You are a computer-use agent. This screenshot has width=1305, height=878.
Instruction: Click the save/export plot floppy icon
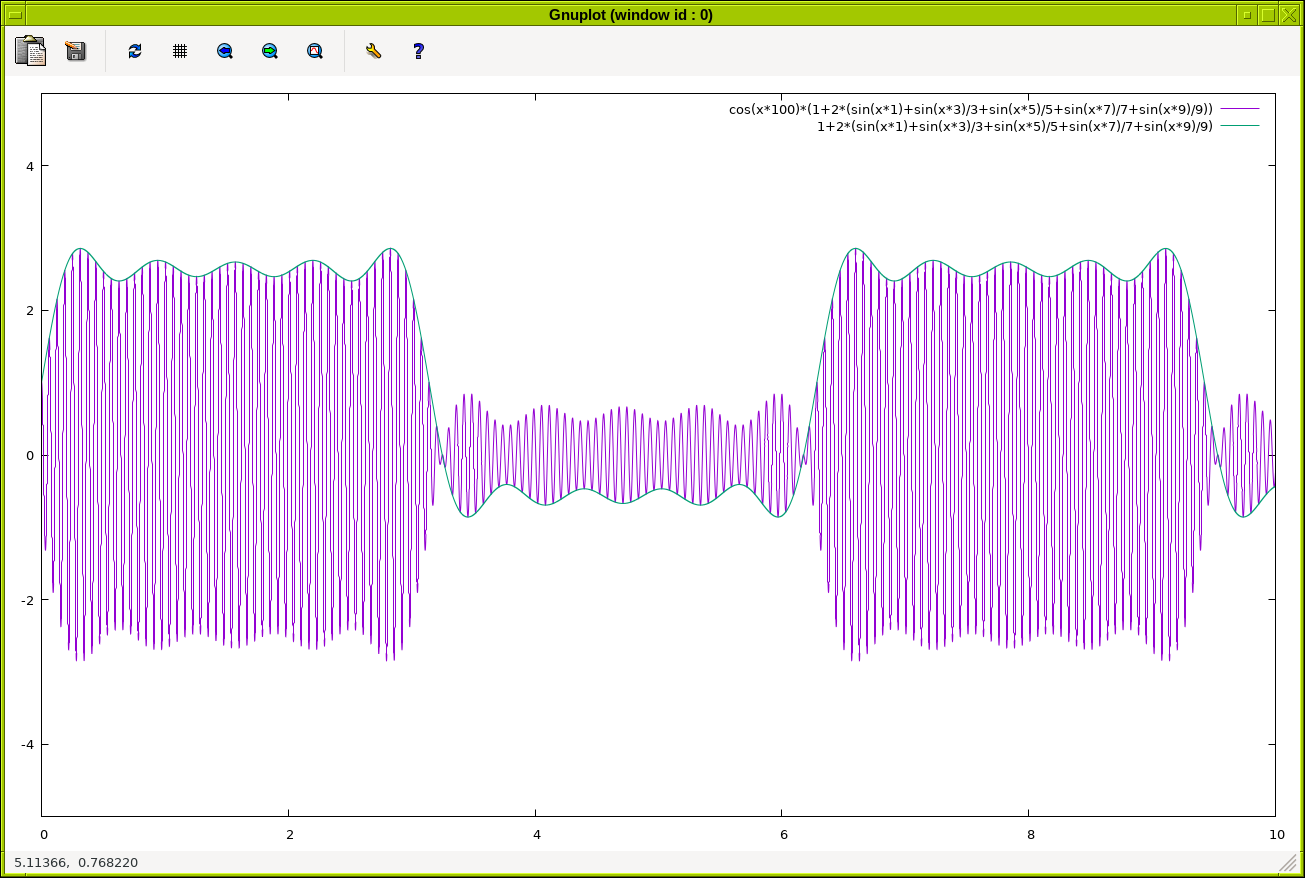[x=75, y=51]
